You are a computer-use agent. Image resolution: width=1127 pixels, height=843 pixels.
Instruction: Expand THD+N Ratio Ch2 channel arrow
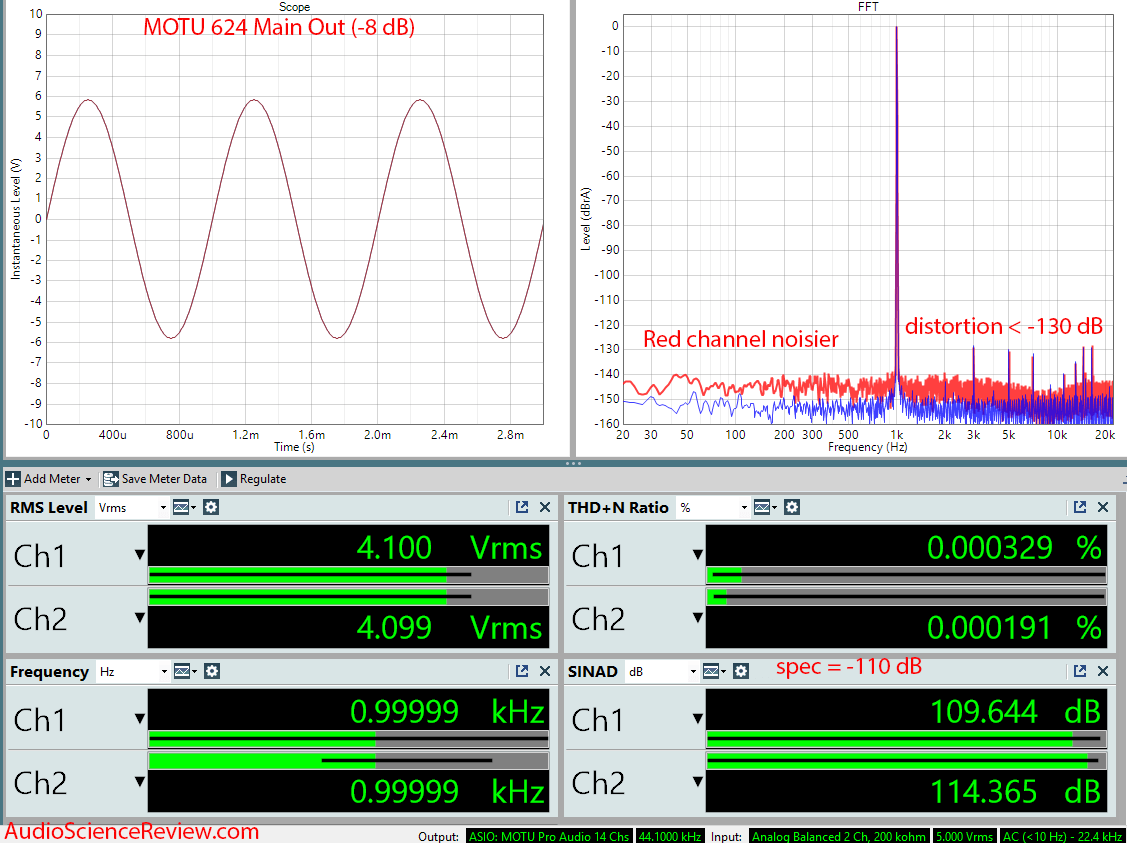coord(697,618)
